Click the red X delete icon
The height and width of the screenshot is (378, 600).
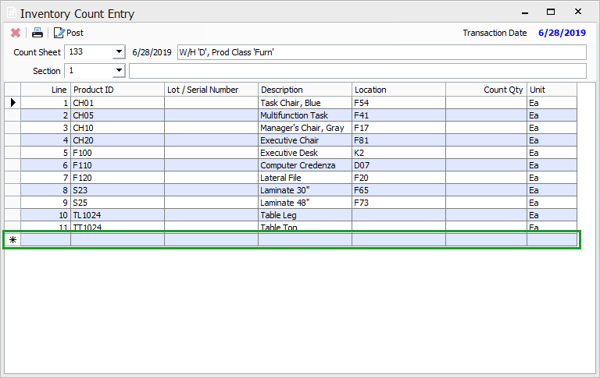tap(15, 33)
